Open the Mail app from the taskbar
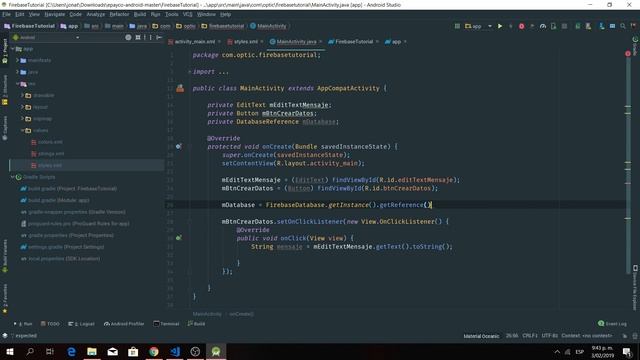Screen dimensions: 640x360 click(x=113, y=351)
